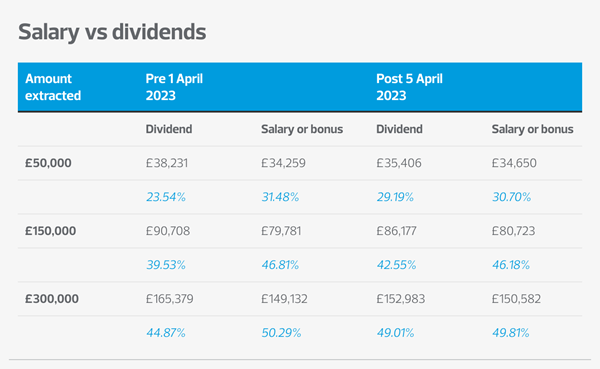Click the 'Post 5 April 2023' header
The image size is (600, 369).
point(409,87)
